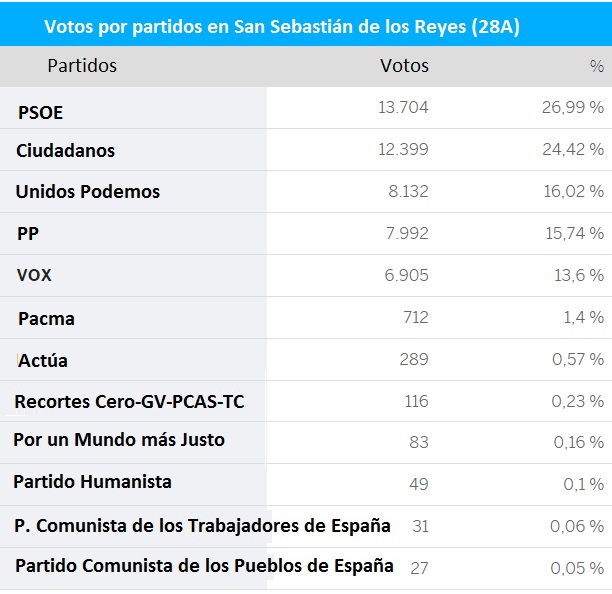Select the Partido Humanista row label

92,482
